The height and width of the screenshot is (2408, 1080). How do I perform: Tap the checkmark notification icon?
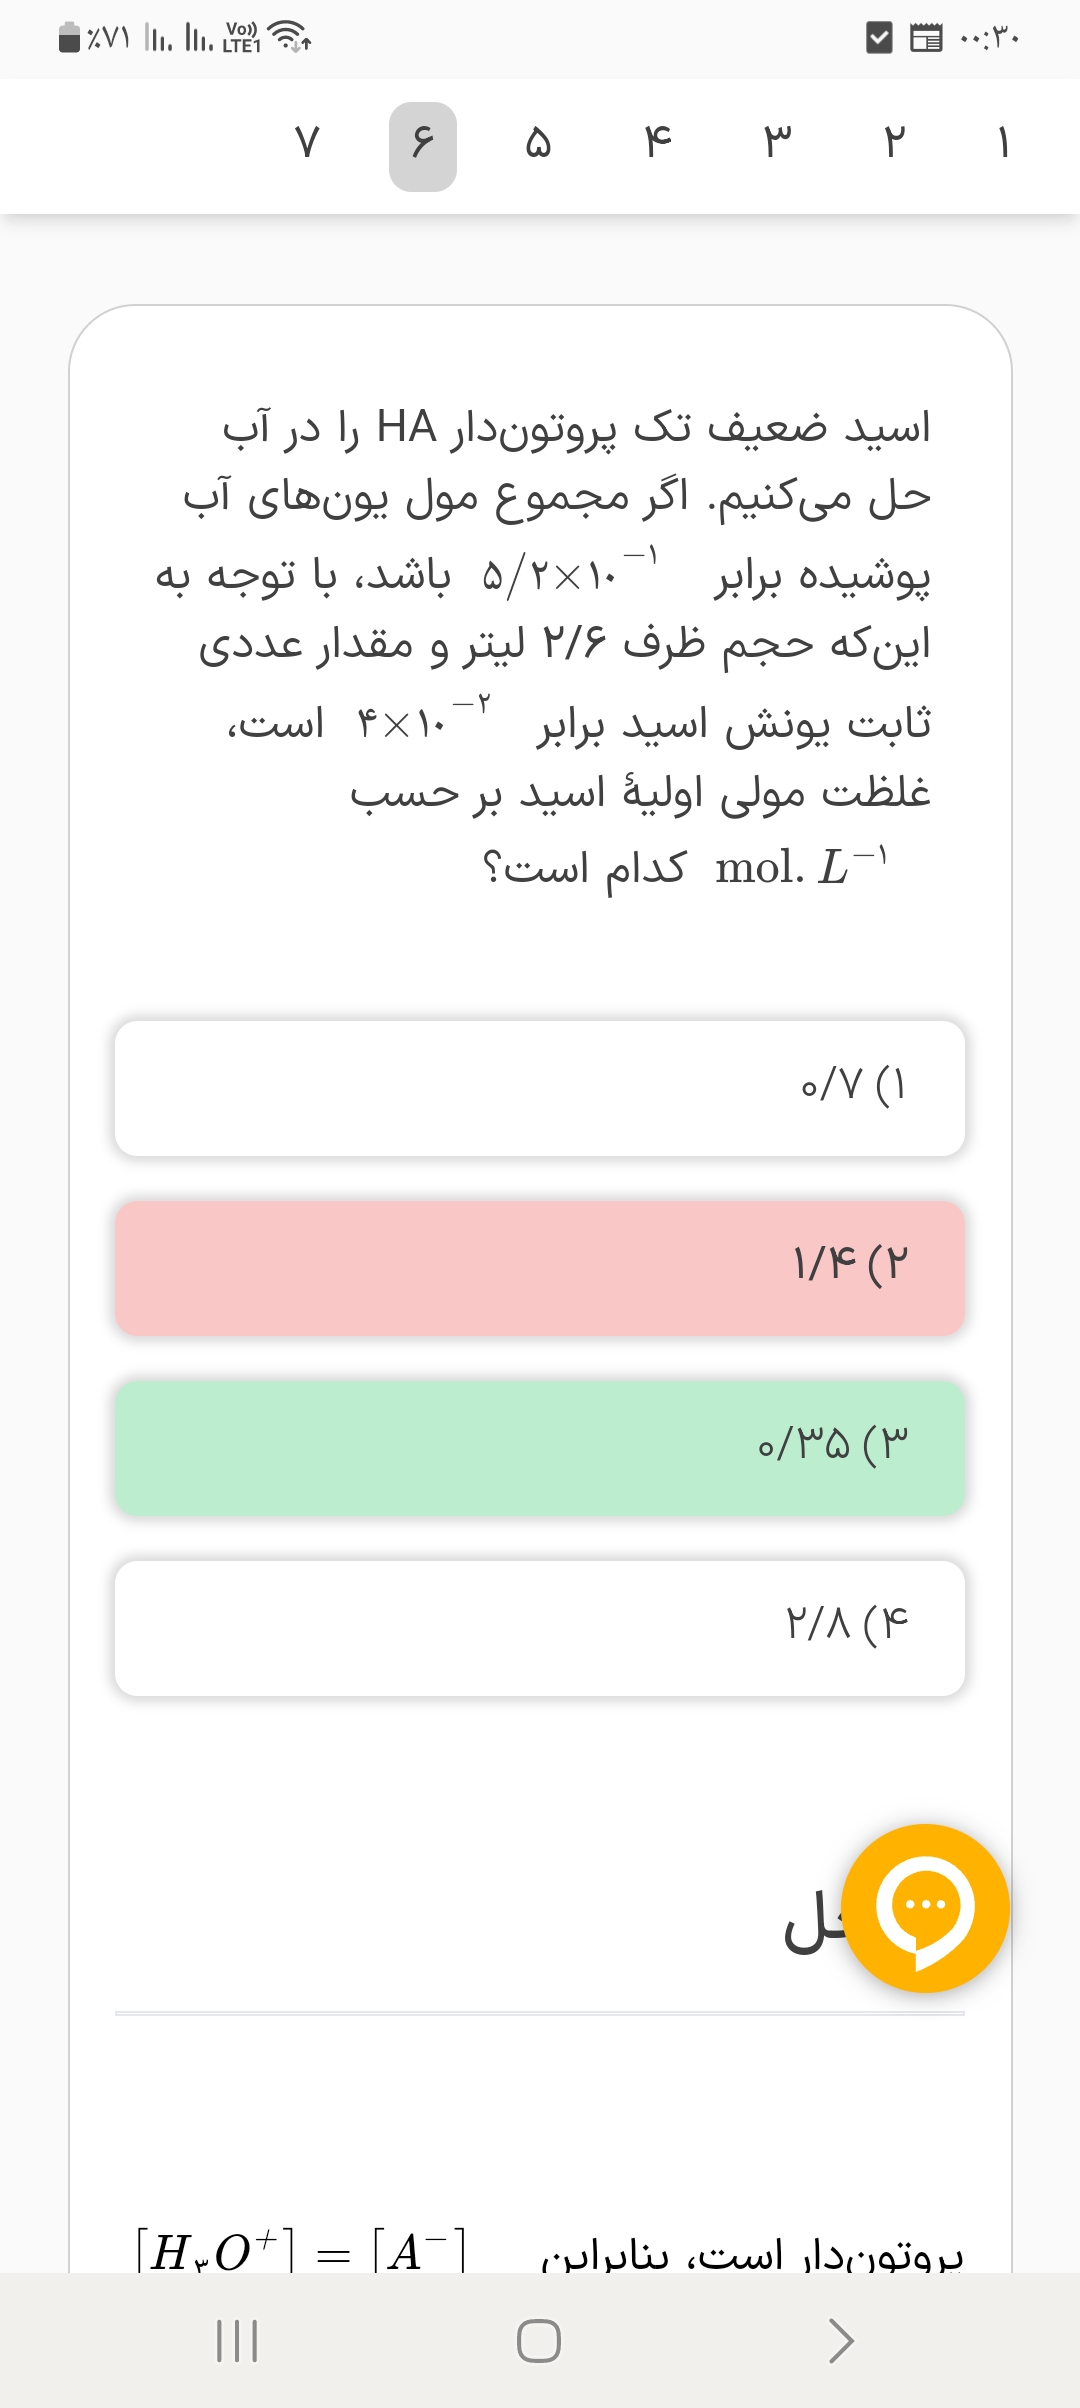pos(878,39)
